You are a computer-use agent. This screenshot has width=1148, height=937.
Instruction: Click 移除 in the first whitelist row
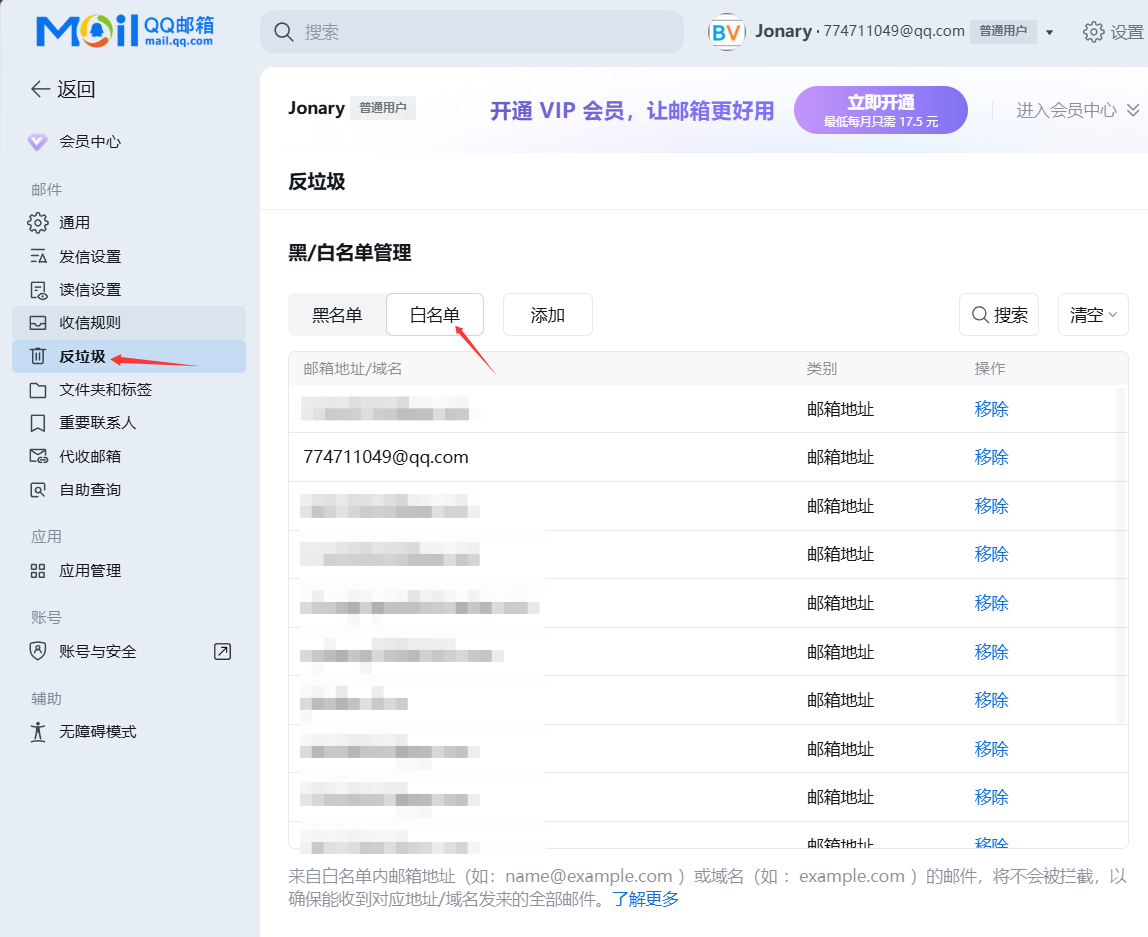[x=991, y=409]
